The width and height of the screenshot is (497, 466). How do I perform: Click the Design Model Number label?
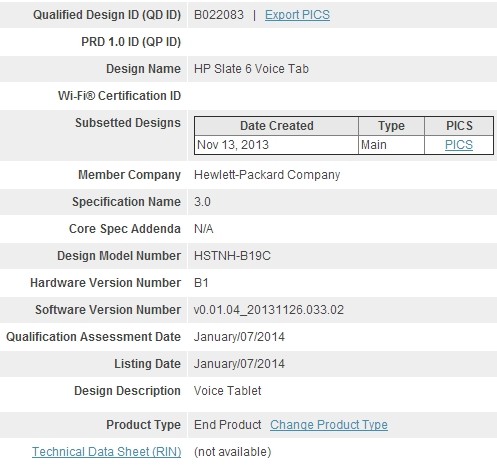tap(119, 256)
